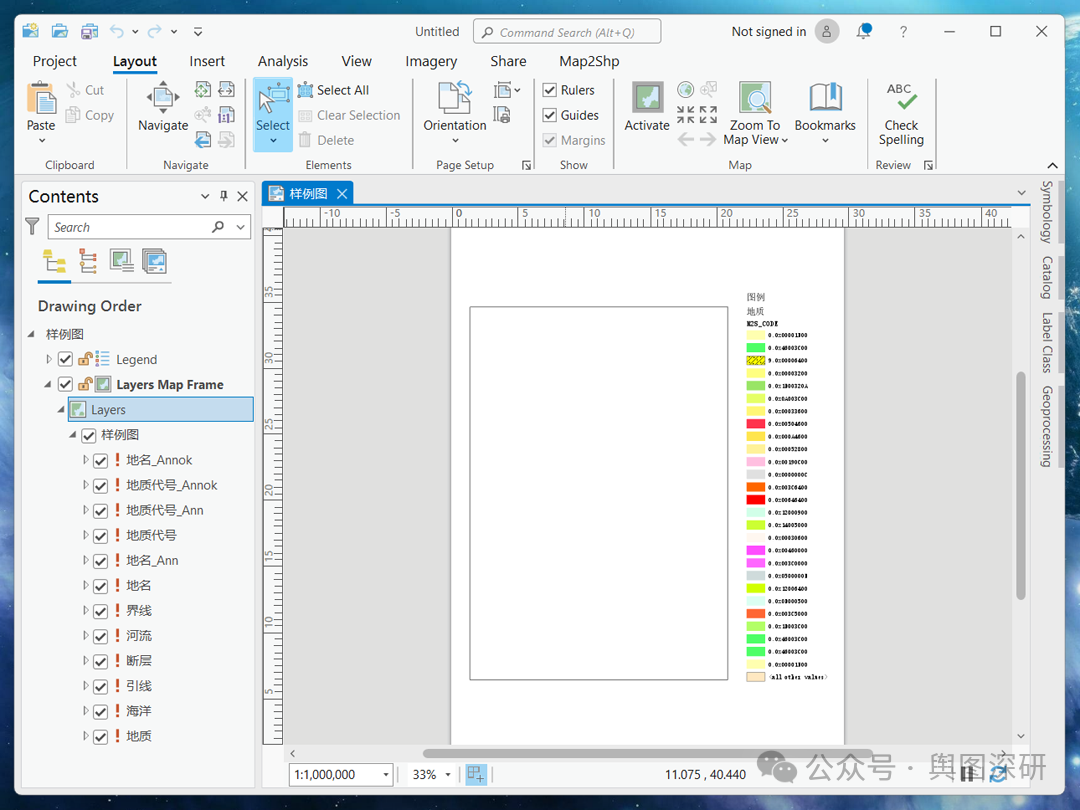Toggle the Rulers checkbox
This screenshot has height=810, width=1080.
(x=550, y=90)
